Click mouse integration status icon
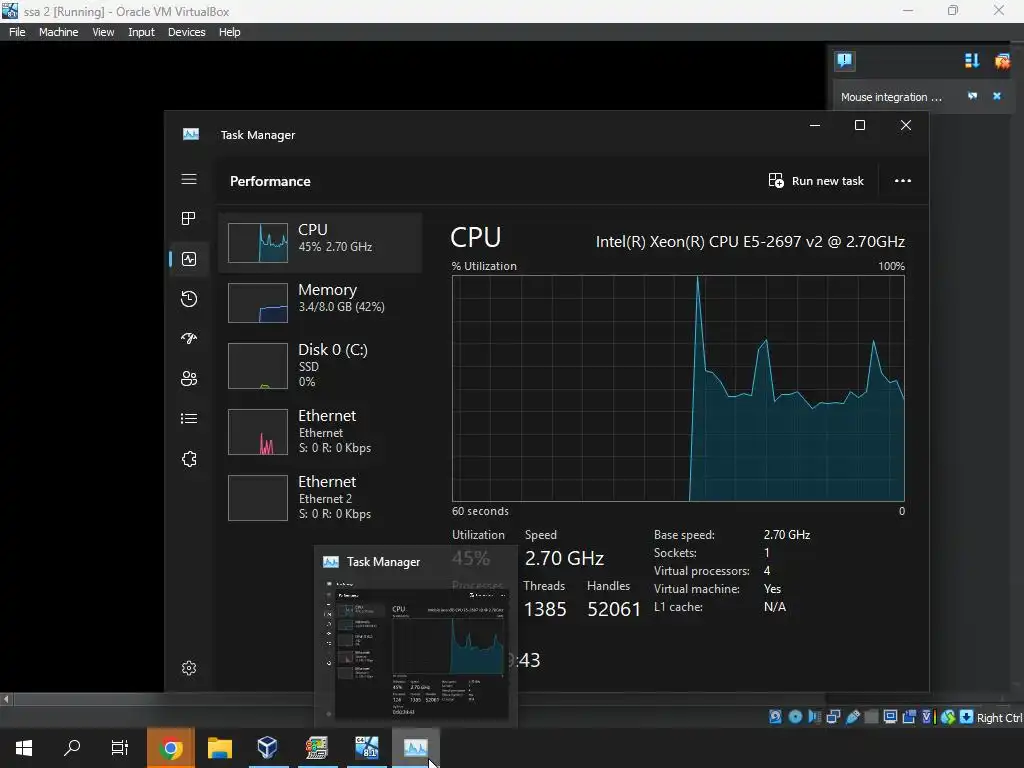Screen dimensions: 1024x768 point(948,716)
